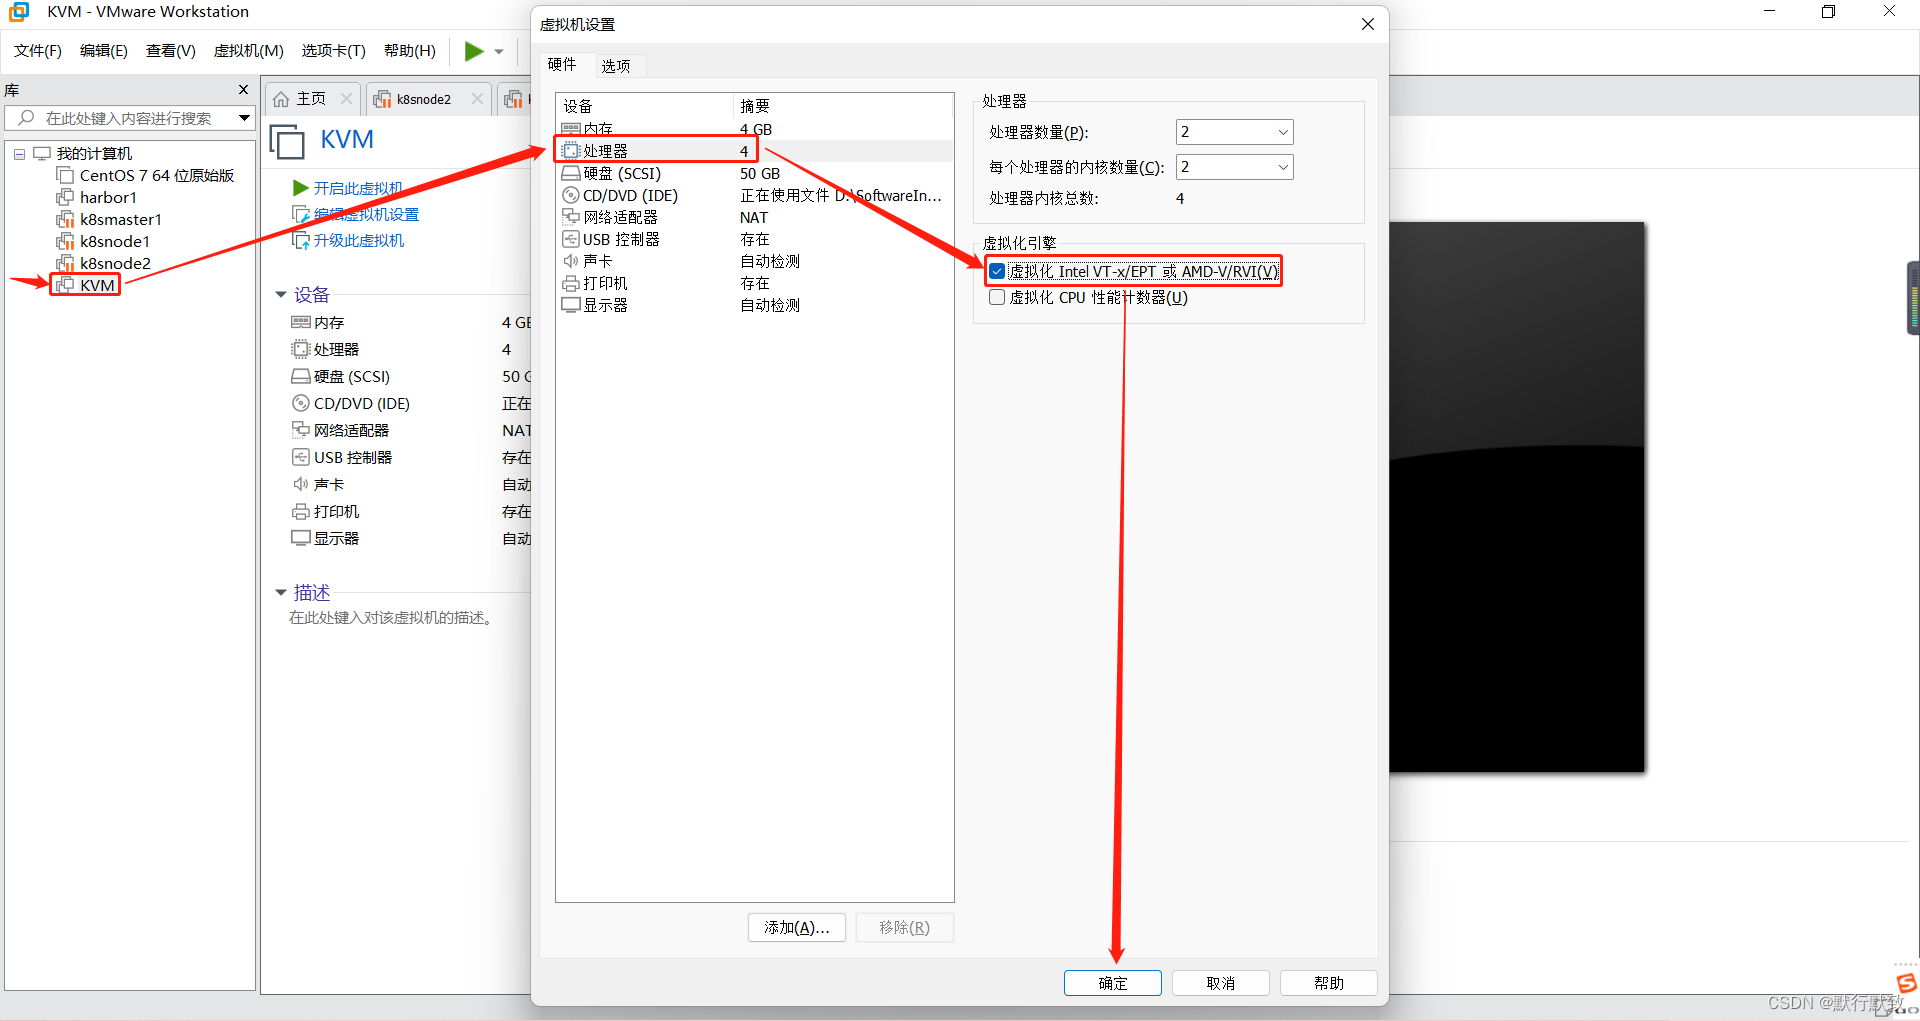
Task: Click the k8smaster1 VM icon in library
Action: pyautogui.click(x=66, y=220)
